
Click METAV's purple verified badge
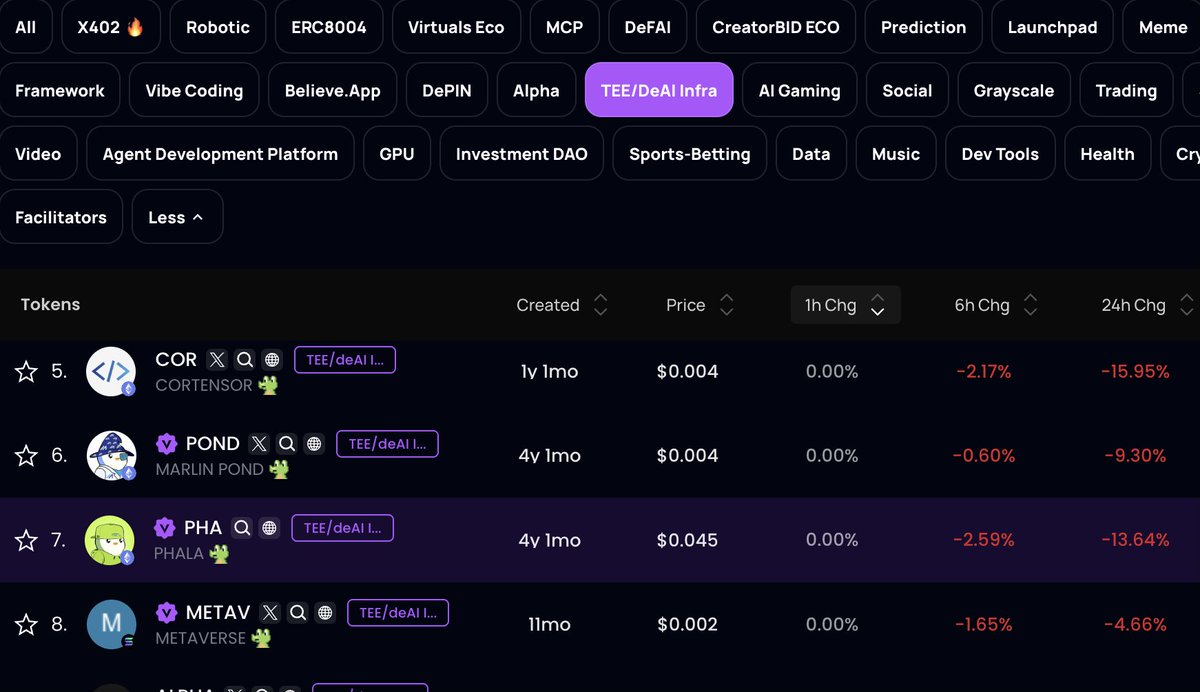pyautogui.click(x=166, y=613)
